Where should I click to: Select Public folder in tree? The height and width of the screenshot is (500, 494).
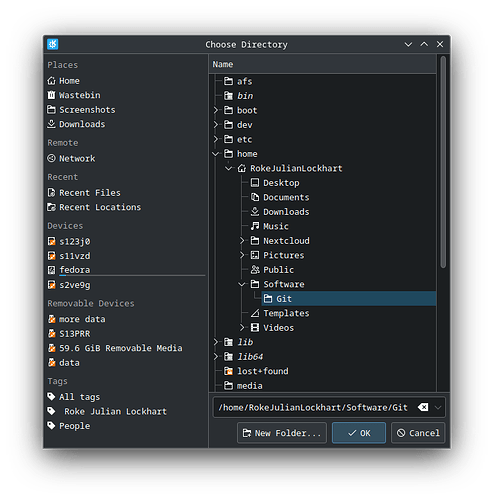[272, 270]
